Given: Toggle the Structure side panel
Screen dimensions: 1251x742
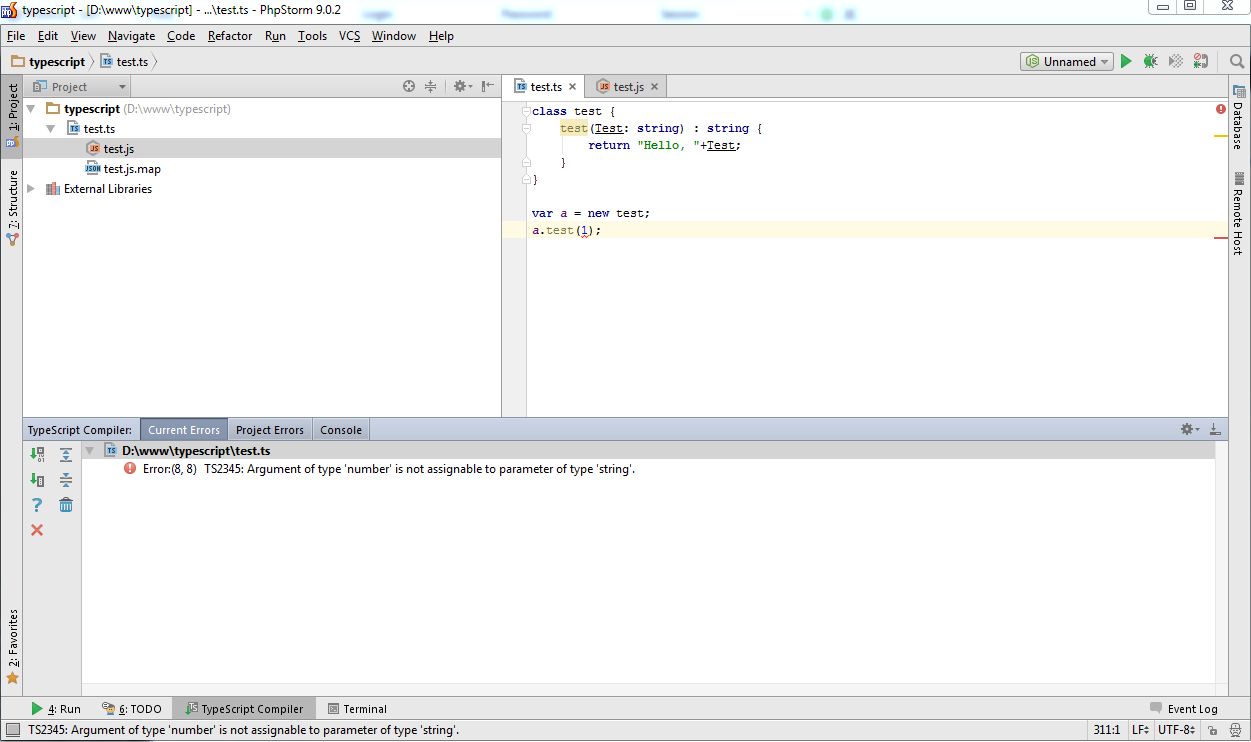Looking at the screenshot, I should 13,205.
